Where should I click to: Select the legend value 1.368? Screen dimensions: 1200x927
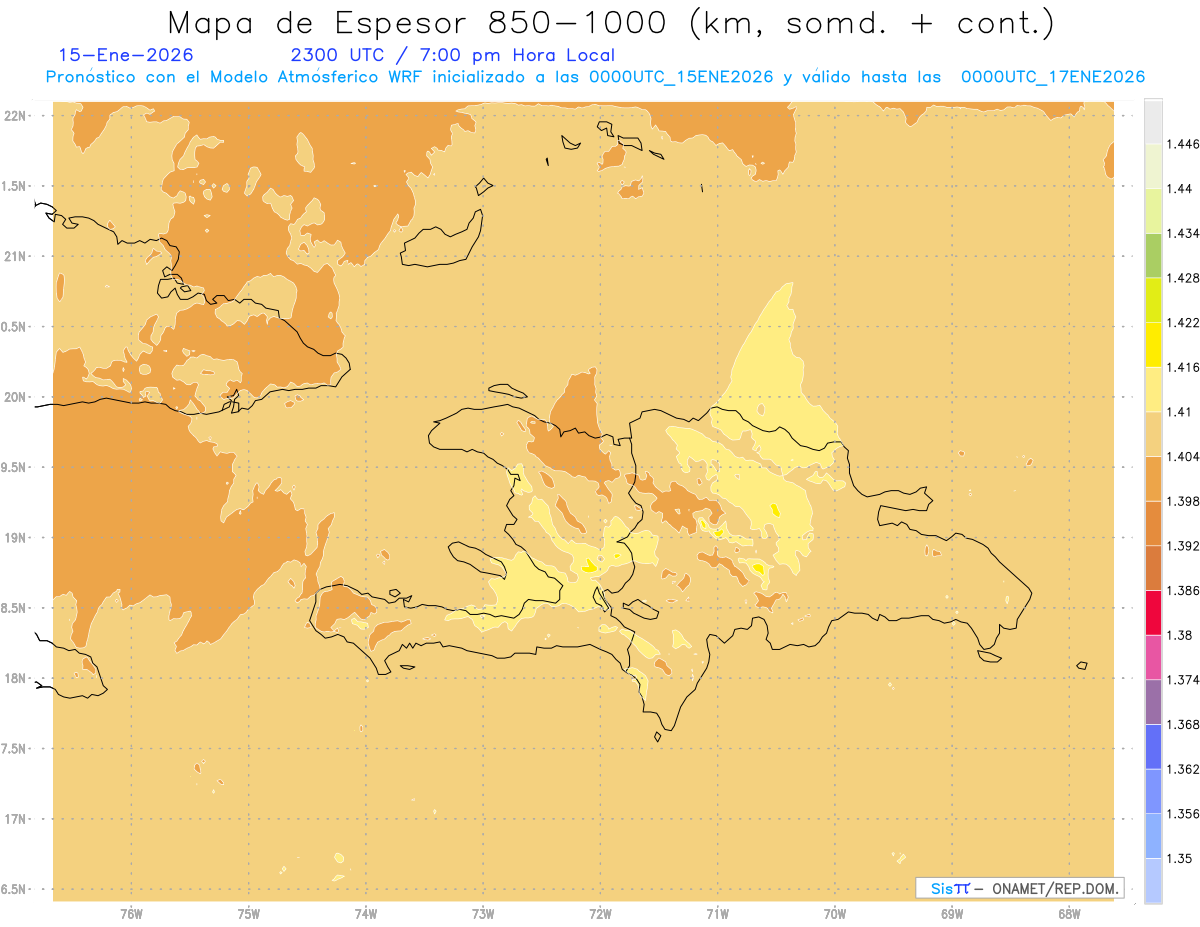[x=1184, y=724]
